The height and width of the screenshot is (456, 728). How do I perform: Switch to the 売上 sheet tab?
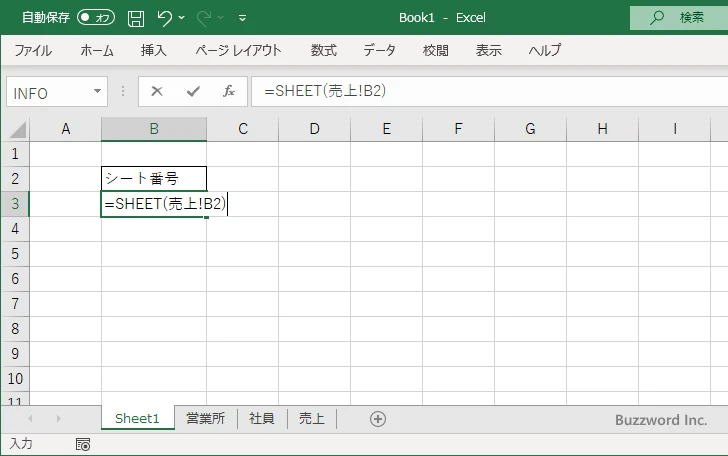(x=312, y=419)
